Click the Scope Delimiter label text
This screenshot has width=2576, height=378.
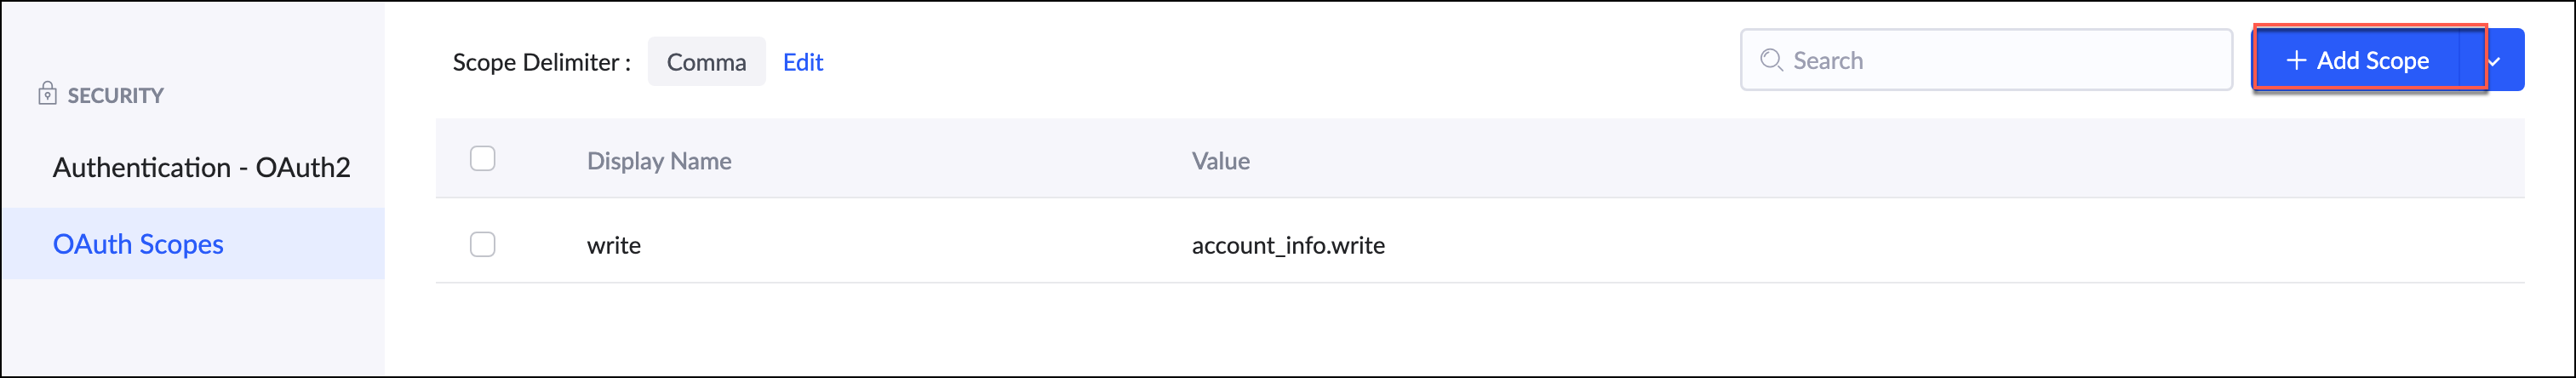[541, 62]
